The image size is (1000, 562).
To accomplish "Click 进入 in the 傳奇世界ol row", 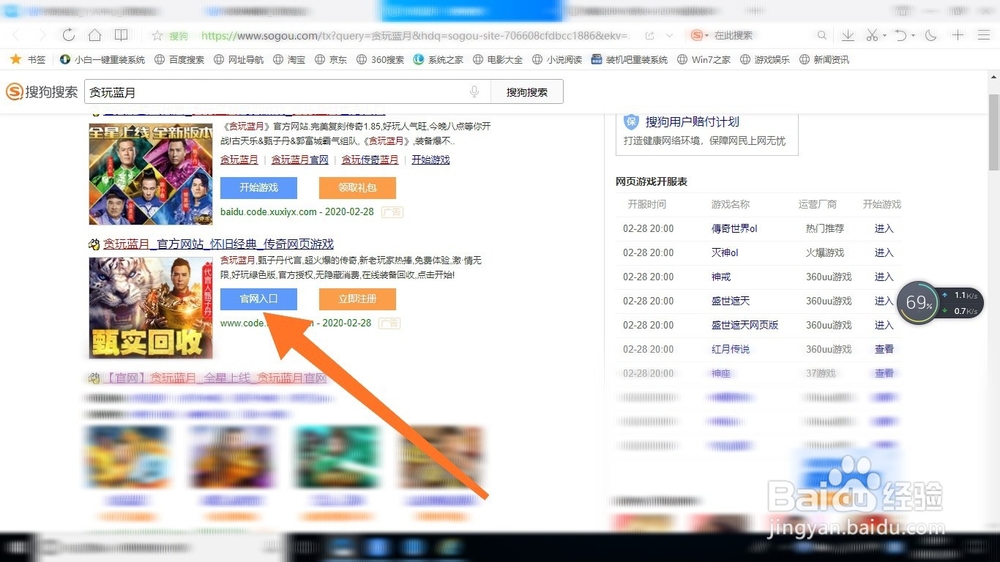I will (x=884, y=228).
